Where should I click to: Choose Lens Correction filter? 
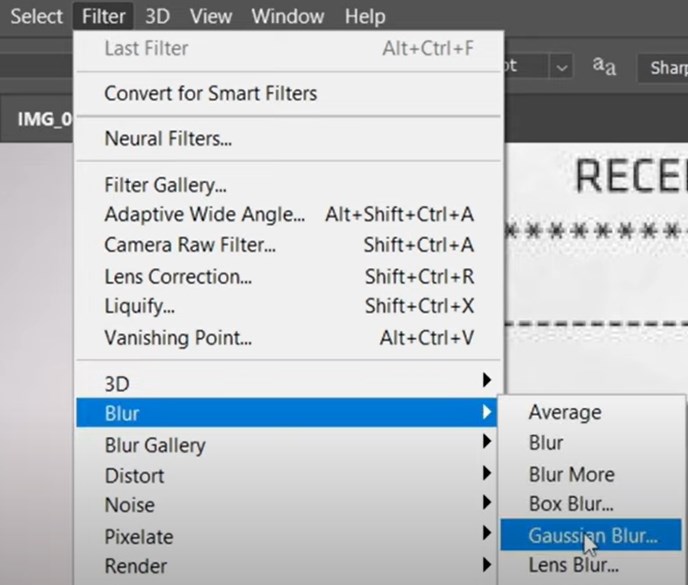pos(178,276)
